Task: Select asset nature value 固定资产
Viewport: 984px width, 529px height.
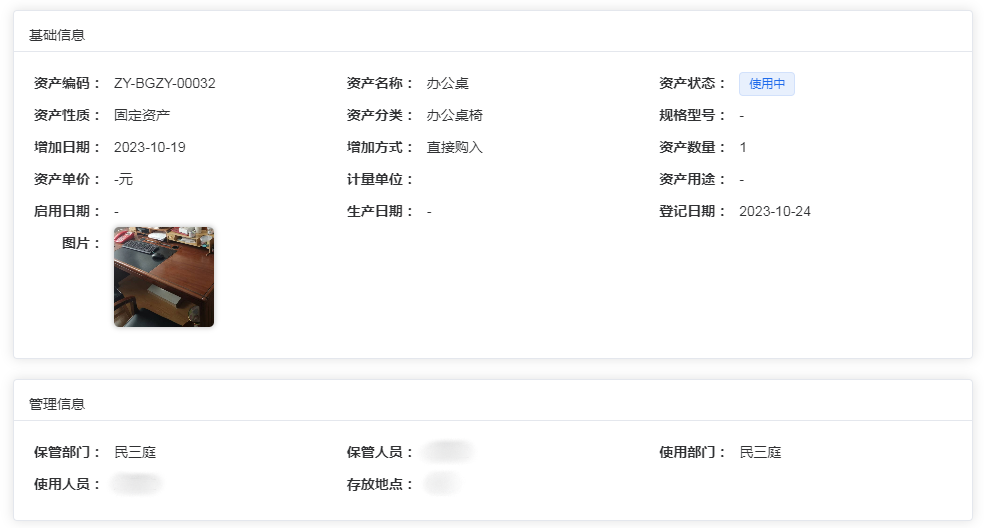Action: tap(142, 115)
